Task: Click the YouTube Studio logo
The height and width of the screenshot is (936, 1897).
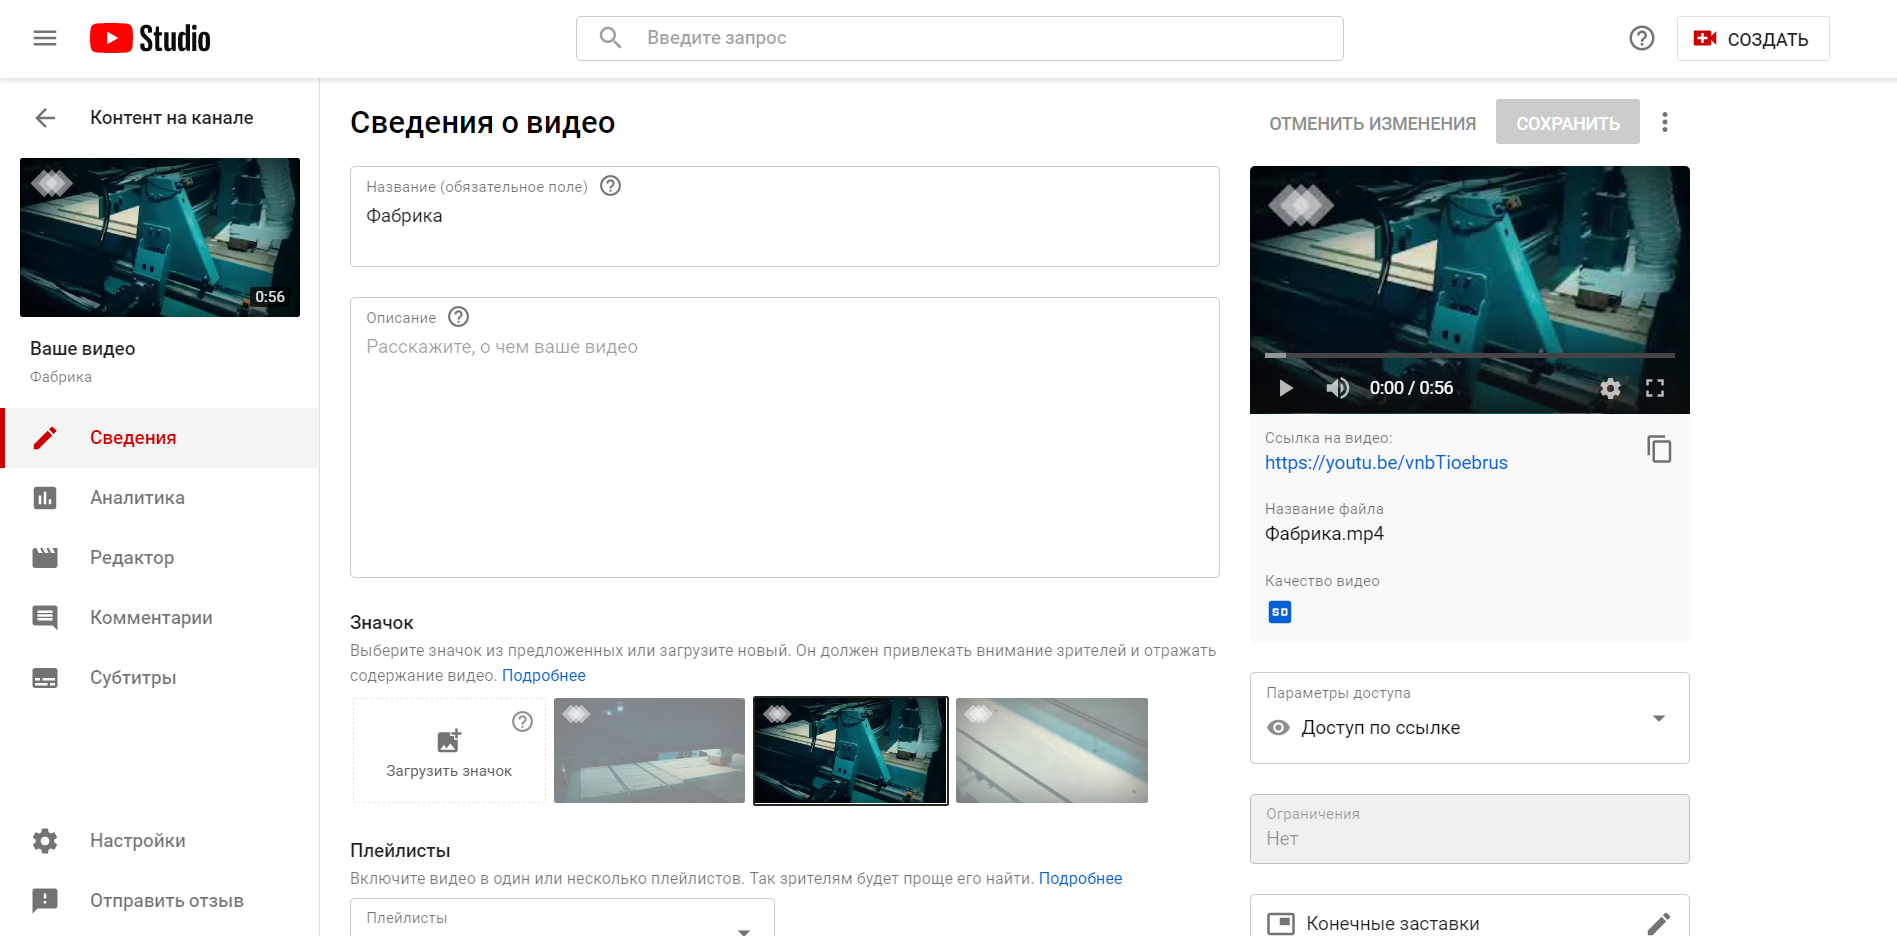Action: (150, 38)
